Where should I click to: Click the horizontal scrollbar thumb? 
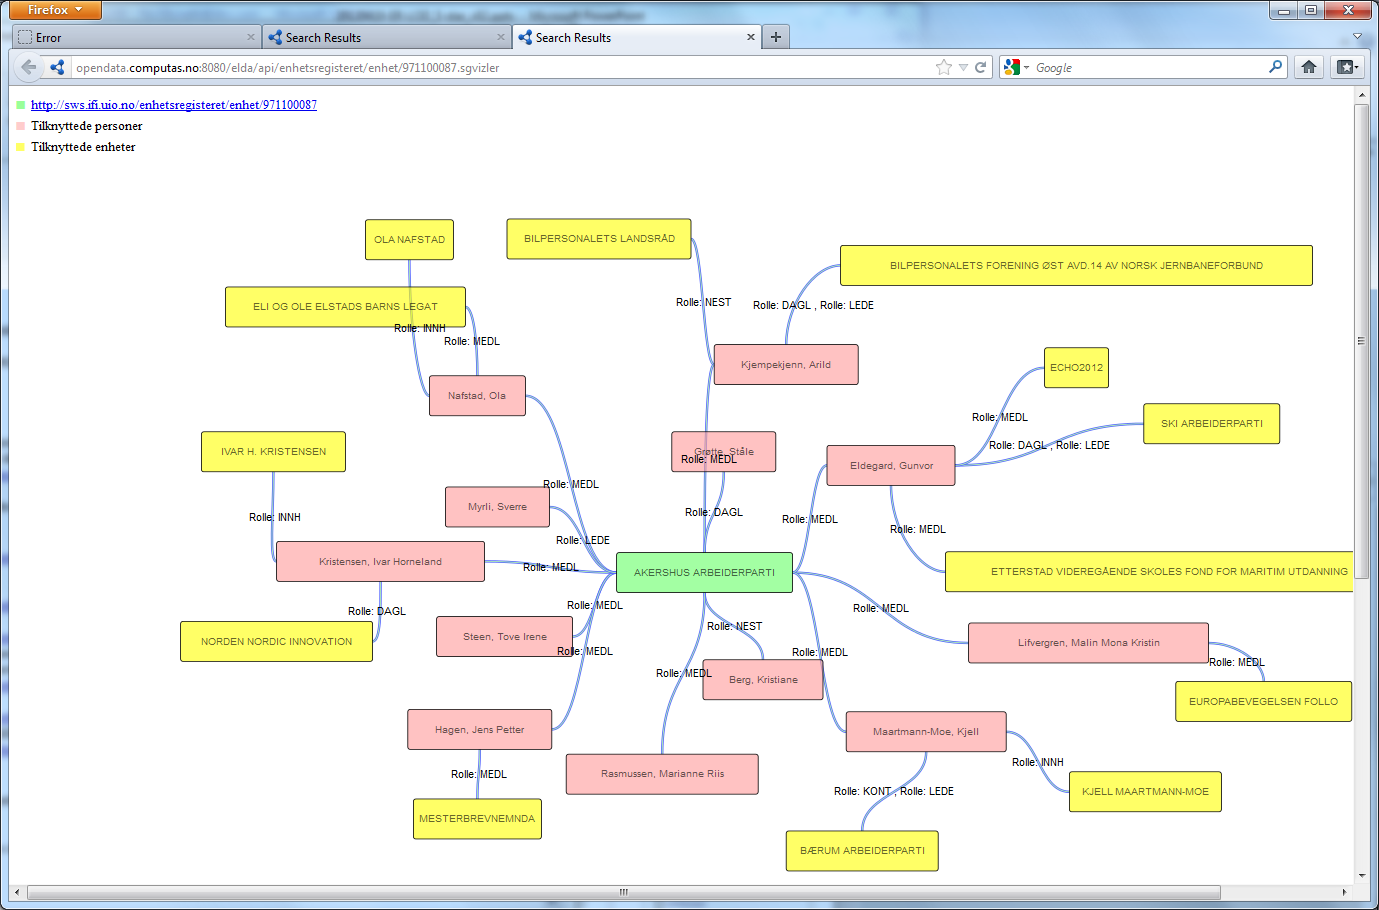coord(623,892)
